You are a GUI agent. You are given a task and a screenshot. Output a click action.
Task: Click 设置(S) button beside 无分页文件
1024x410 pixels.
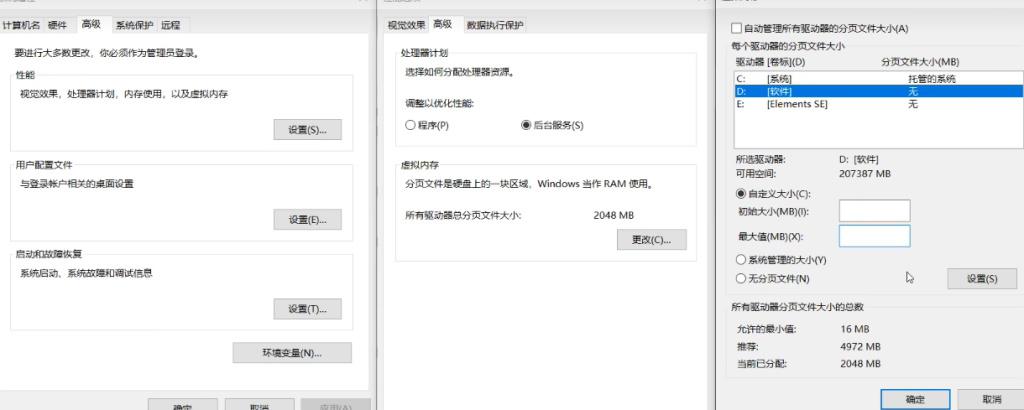point(982,279)
